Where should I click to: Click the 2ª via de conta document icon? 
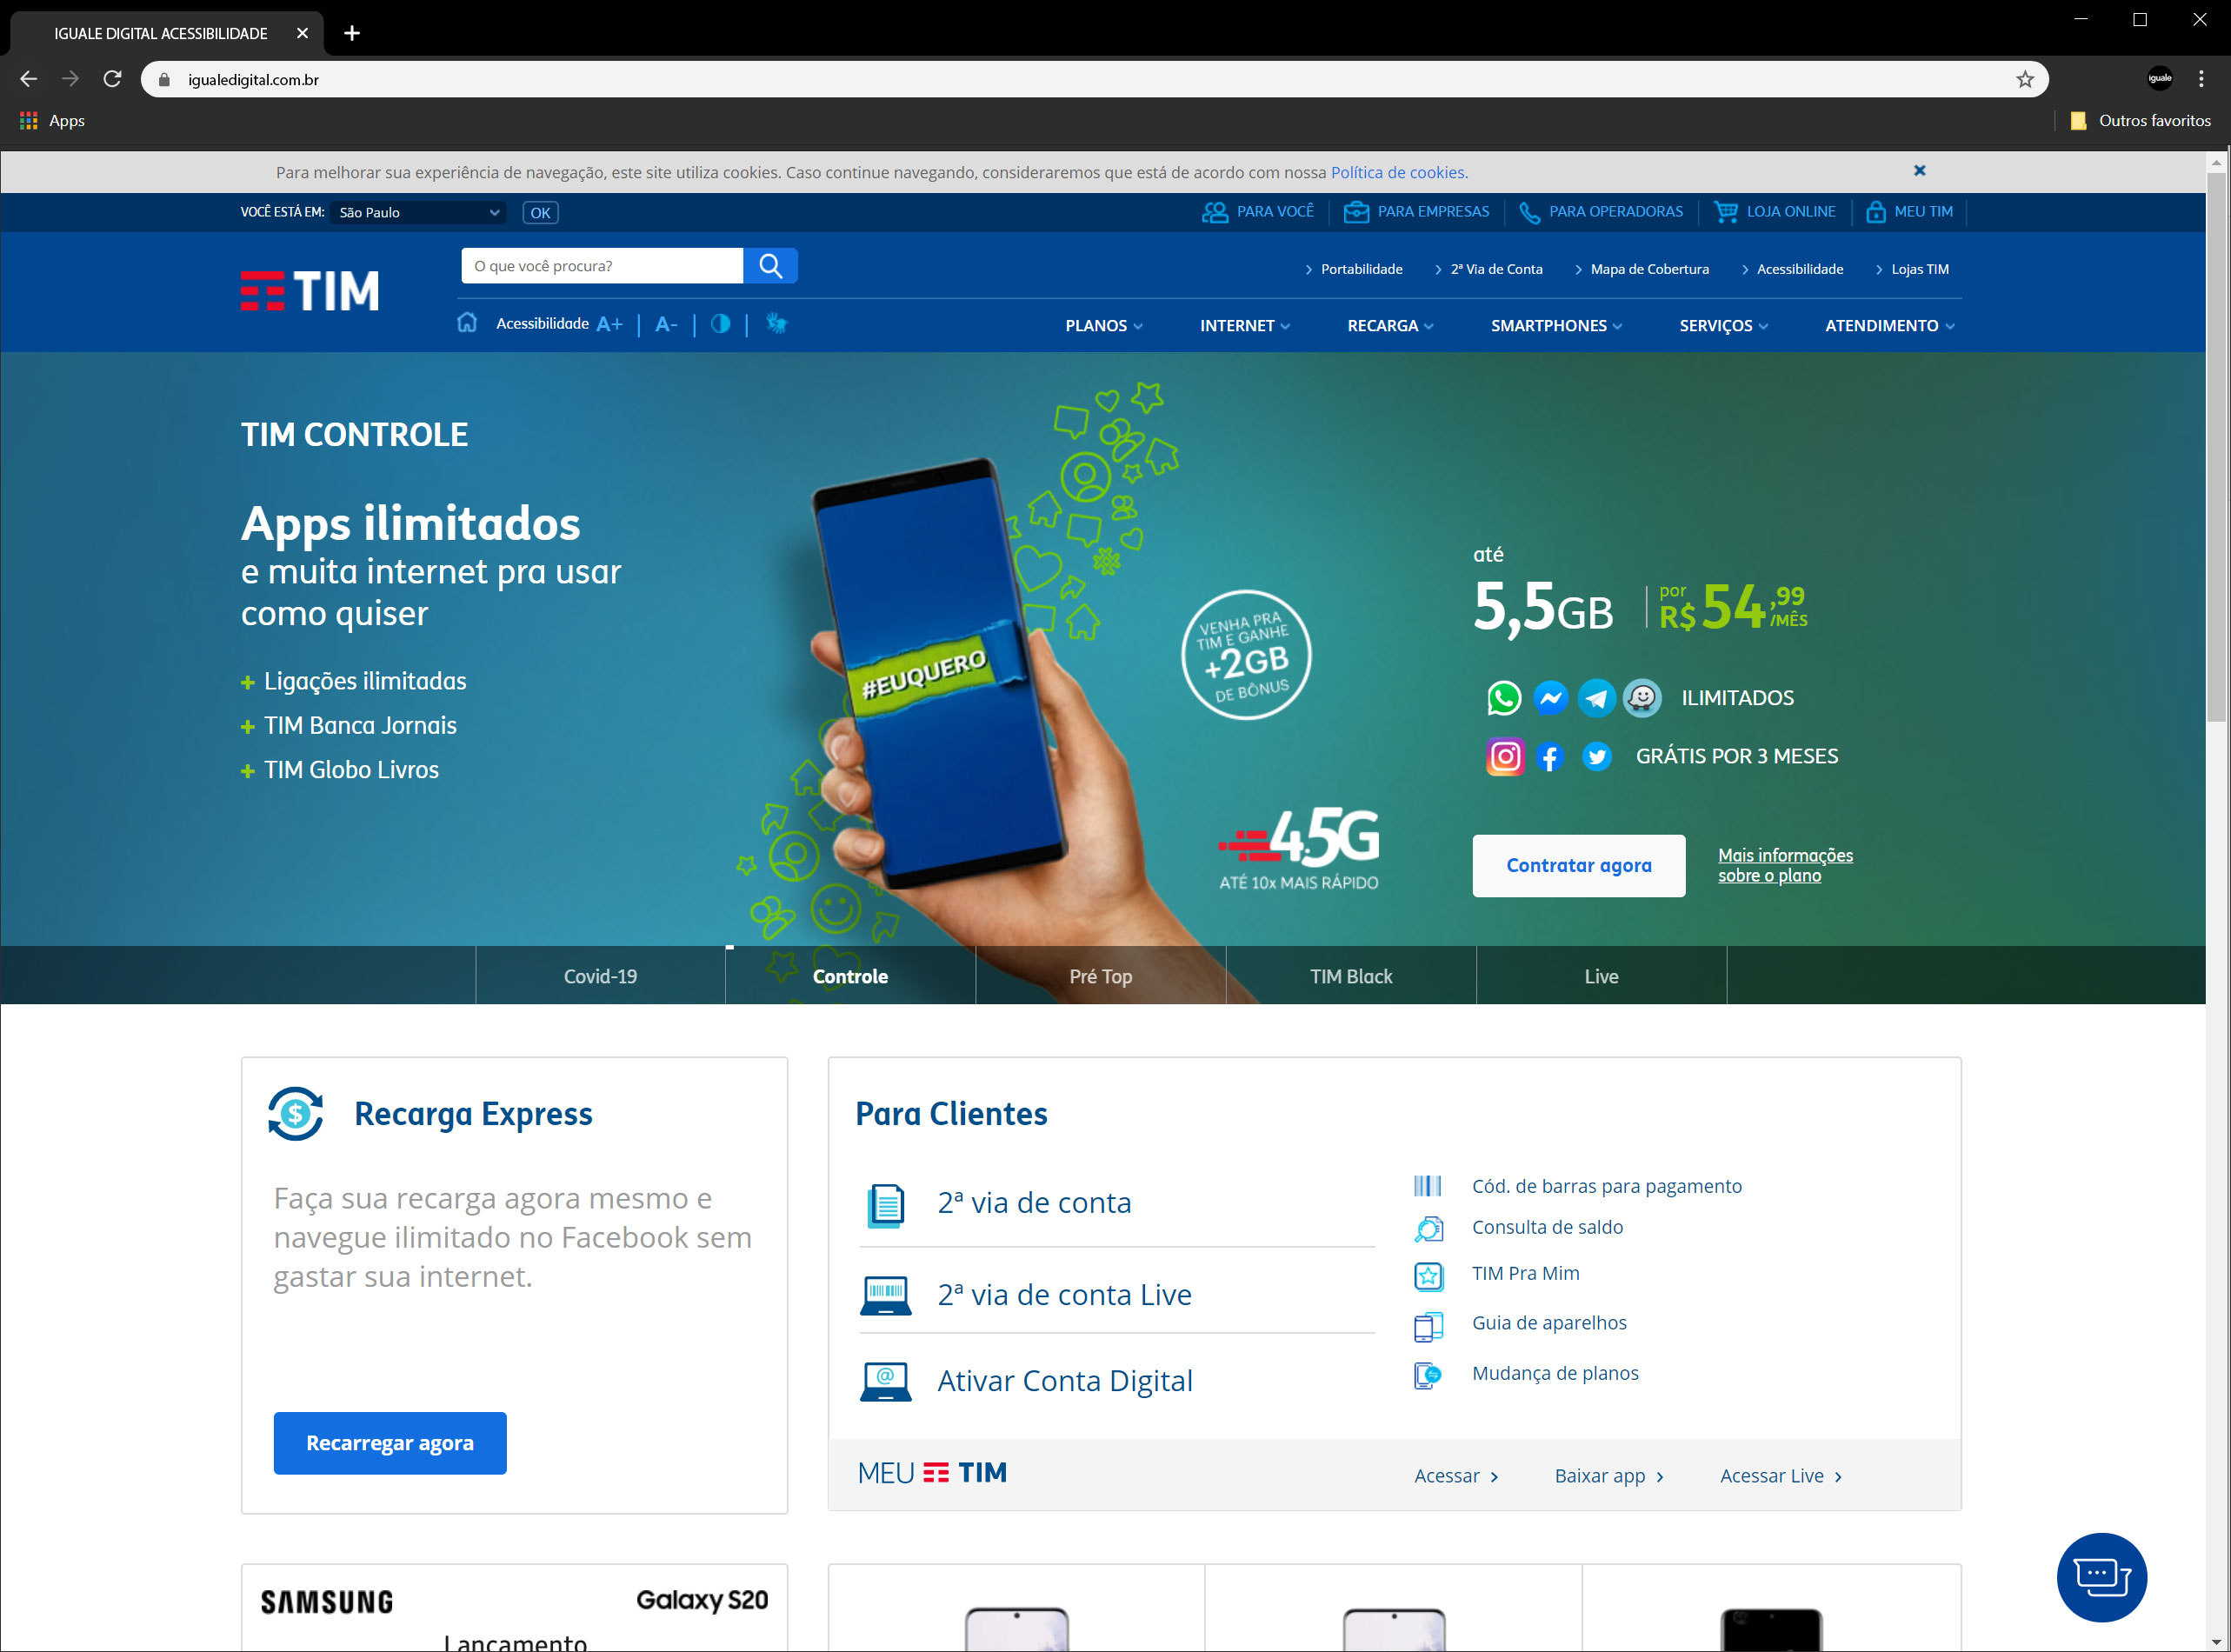tap(886, 1205)
